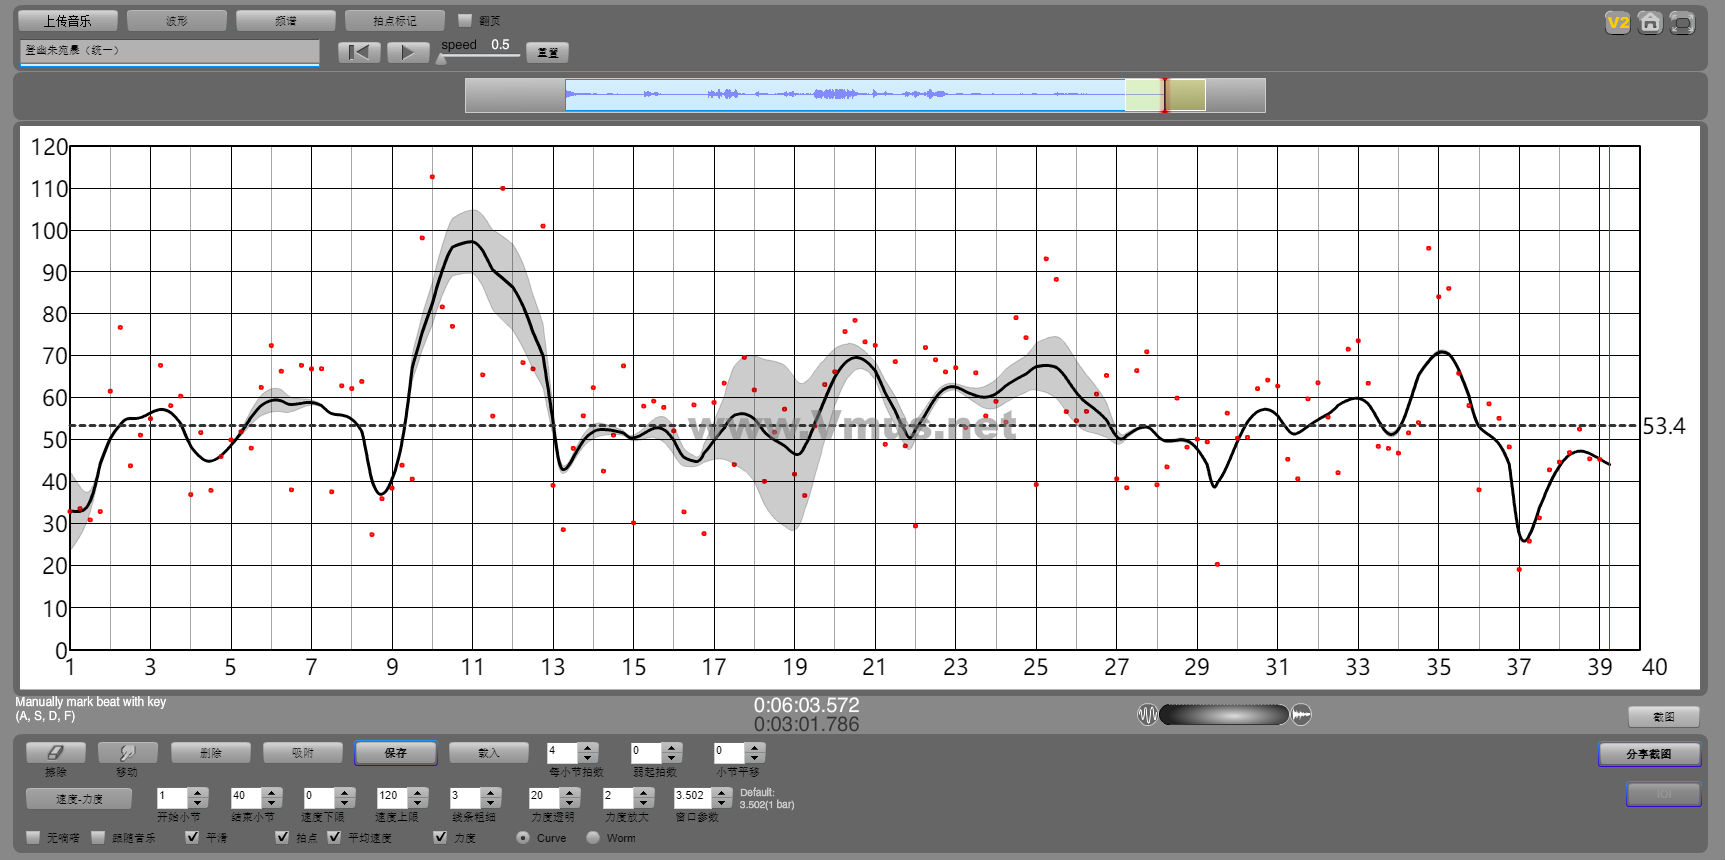Increase 小节平移 bar shift value

pos(756,747)
